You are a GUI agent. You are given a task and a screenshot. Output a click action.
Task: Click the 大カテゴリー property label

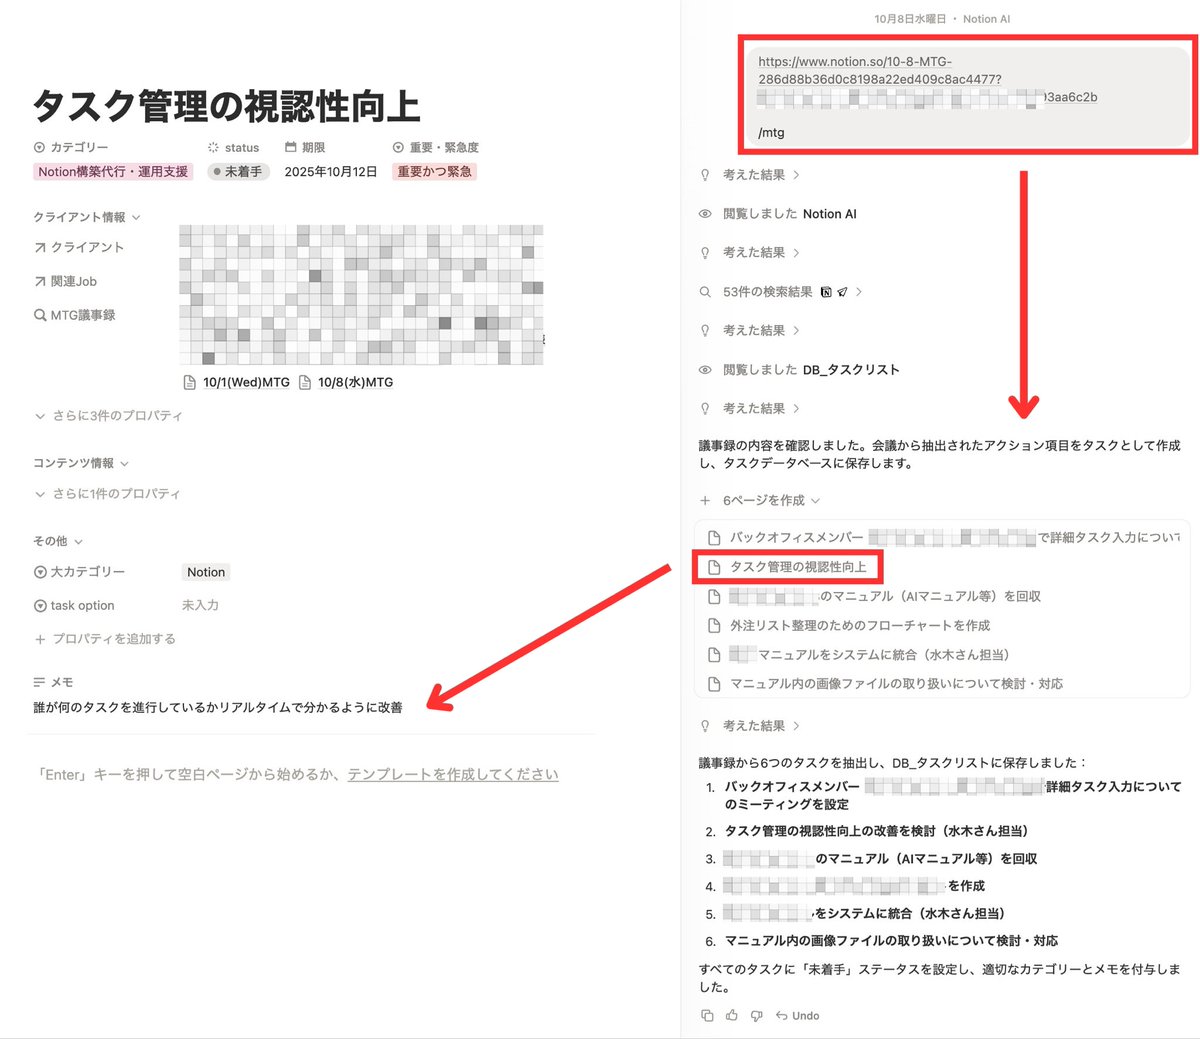point(79,572)
